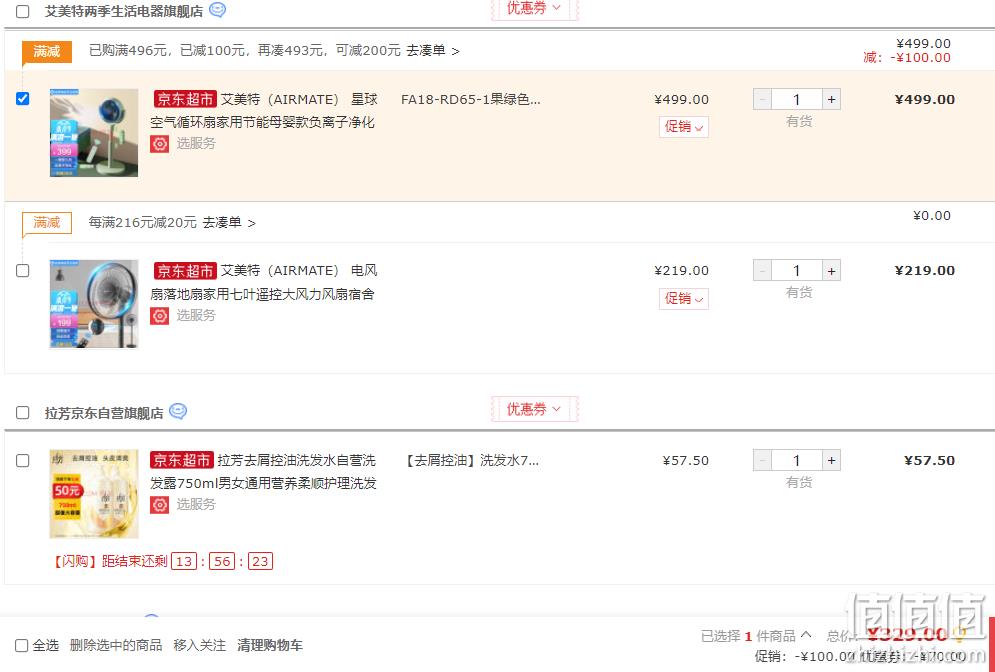Click service icon for 电风扇落地扇

click(x=159, y=315)
